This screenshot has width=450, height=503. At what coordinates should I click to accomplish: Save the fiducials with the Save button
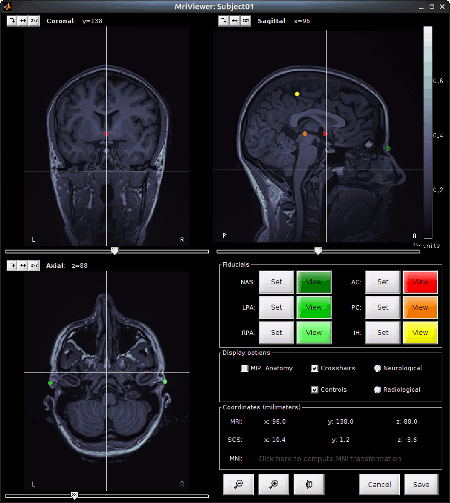(x=421, y=484)
